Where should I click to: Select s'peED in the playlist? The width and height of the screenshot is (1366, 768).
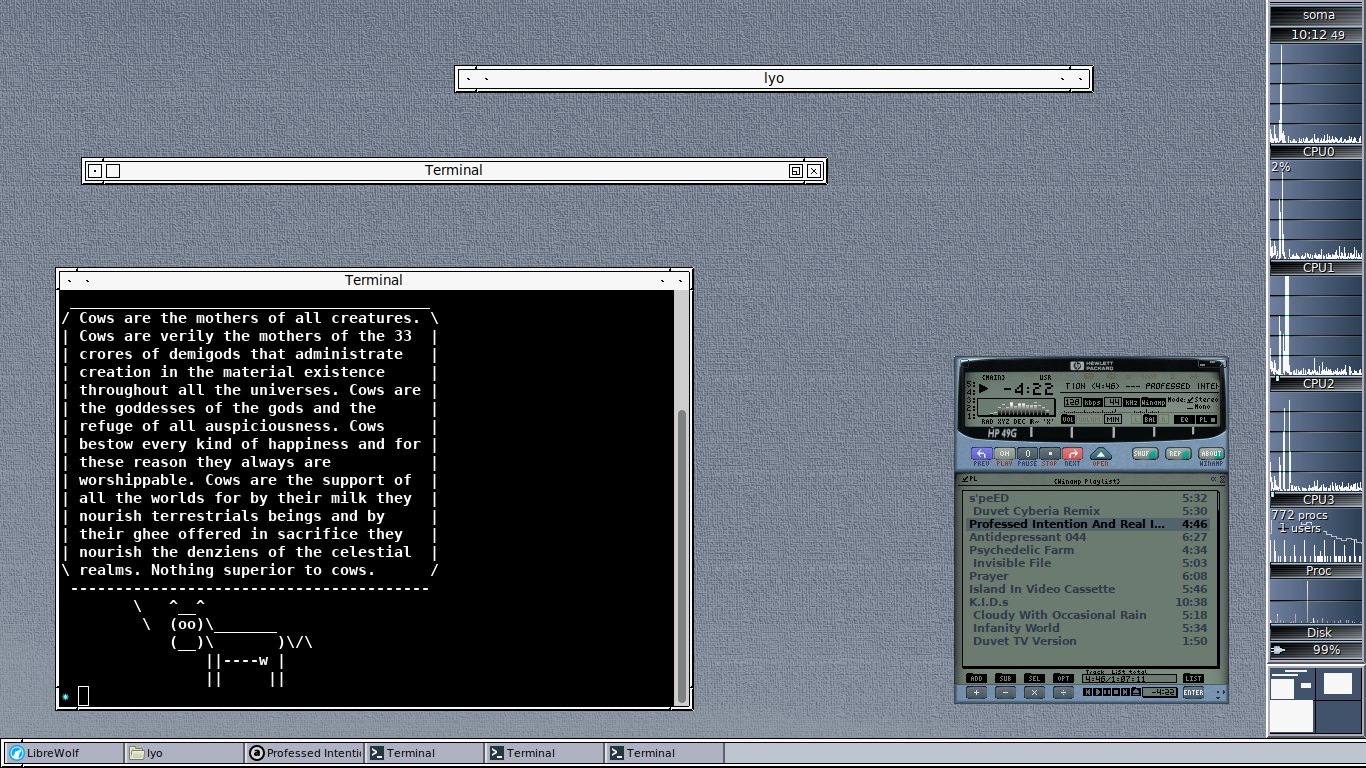(1088, 498)
